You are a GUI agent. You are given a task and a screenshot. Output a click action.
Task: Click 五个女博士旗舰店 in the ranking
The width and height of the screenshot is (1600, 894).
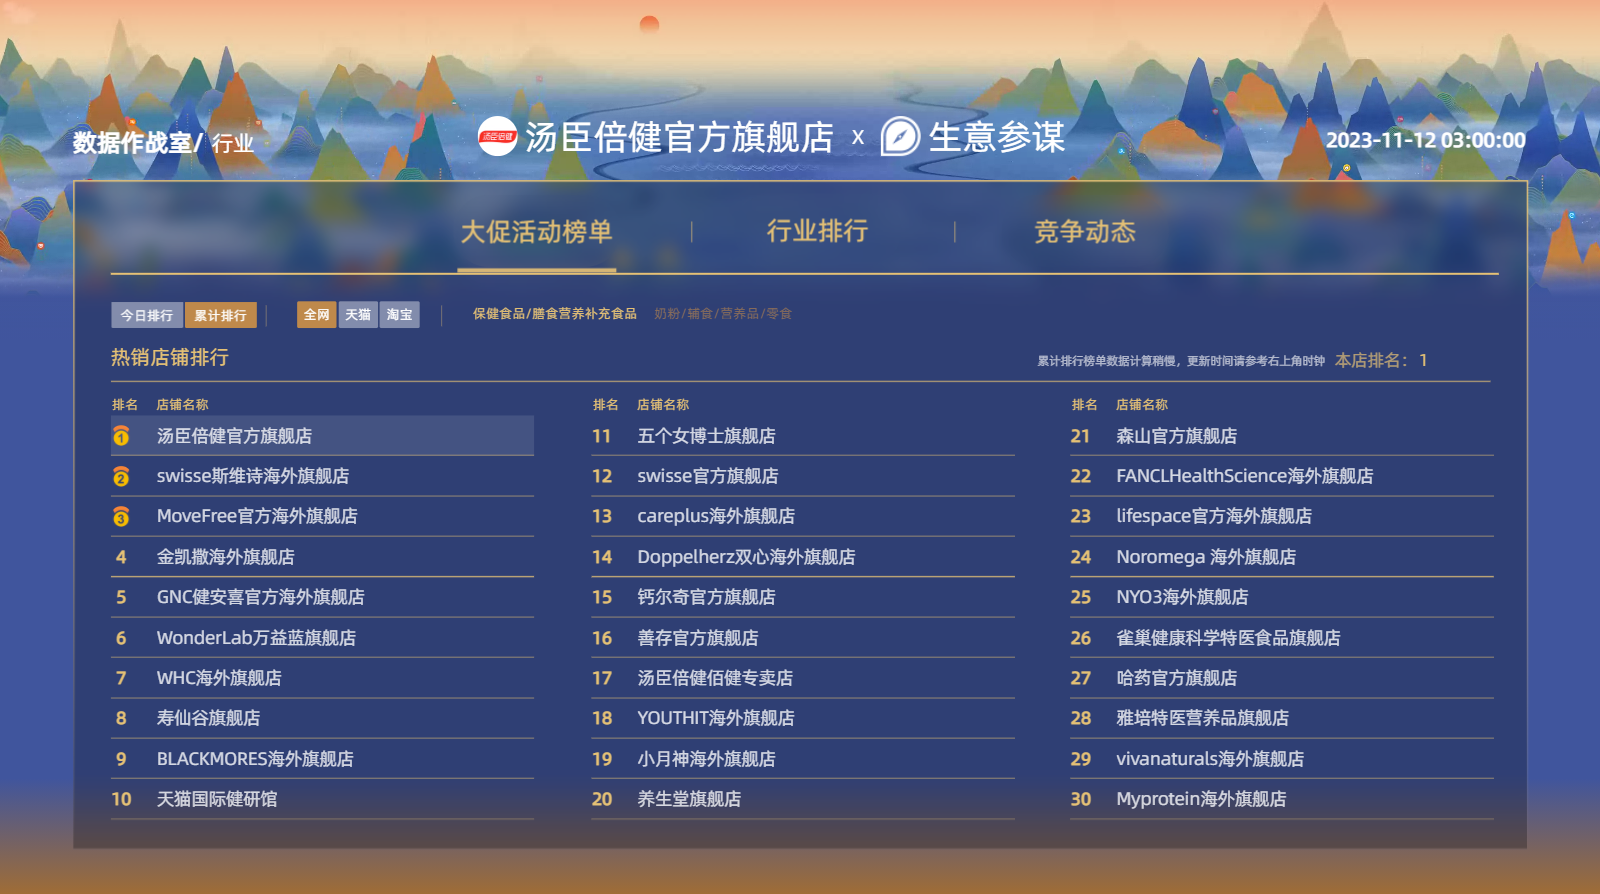point(706,436)
